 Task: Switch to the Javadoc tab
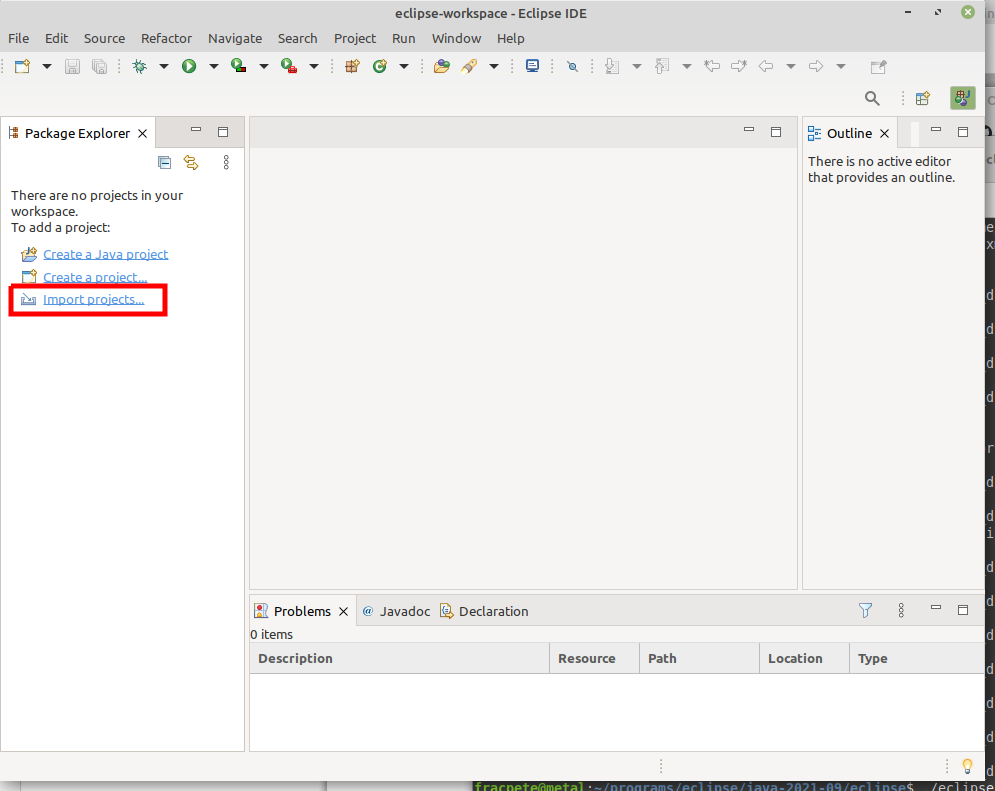click(396, 611)
